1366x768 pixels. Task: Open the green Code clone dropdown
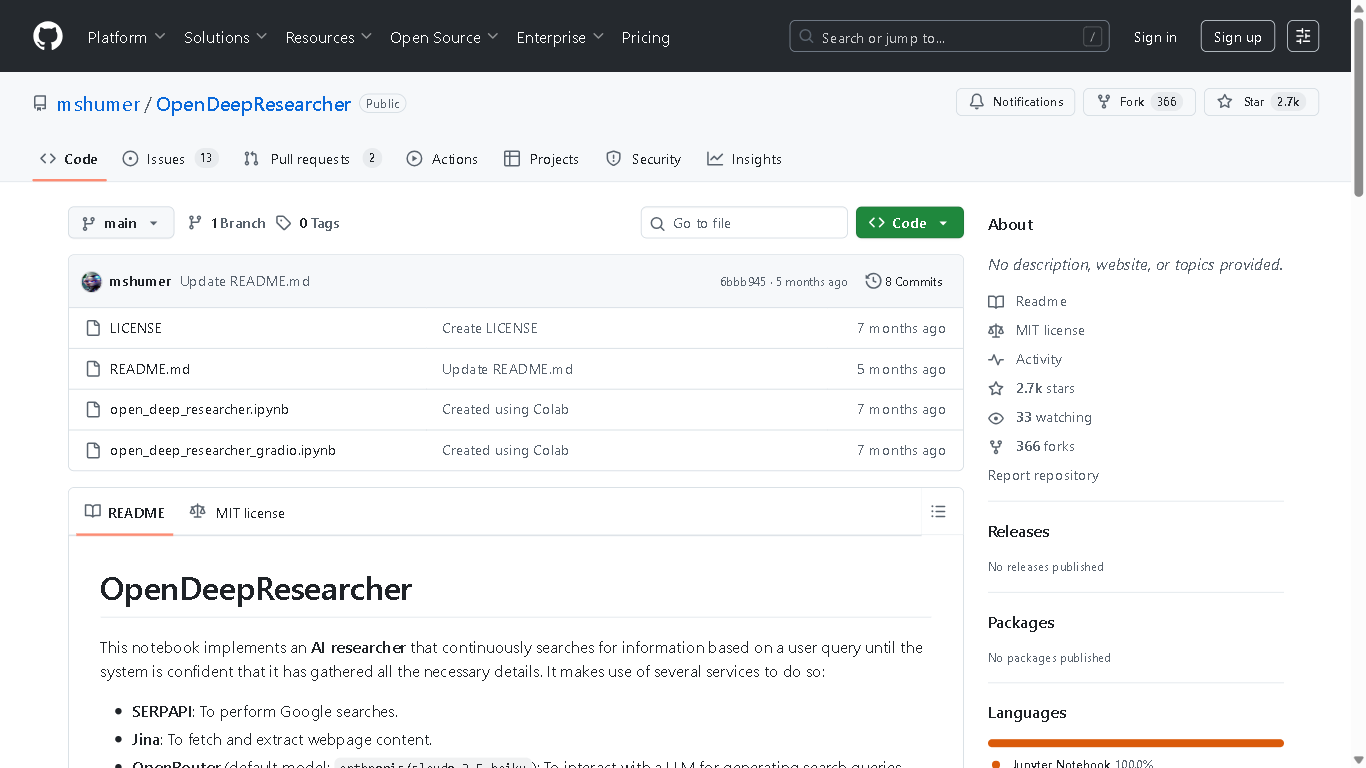pos(909,223)
